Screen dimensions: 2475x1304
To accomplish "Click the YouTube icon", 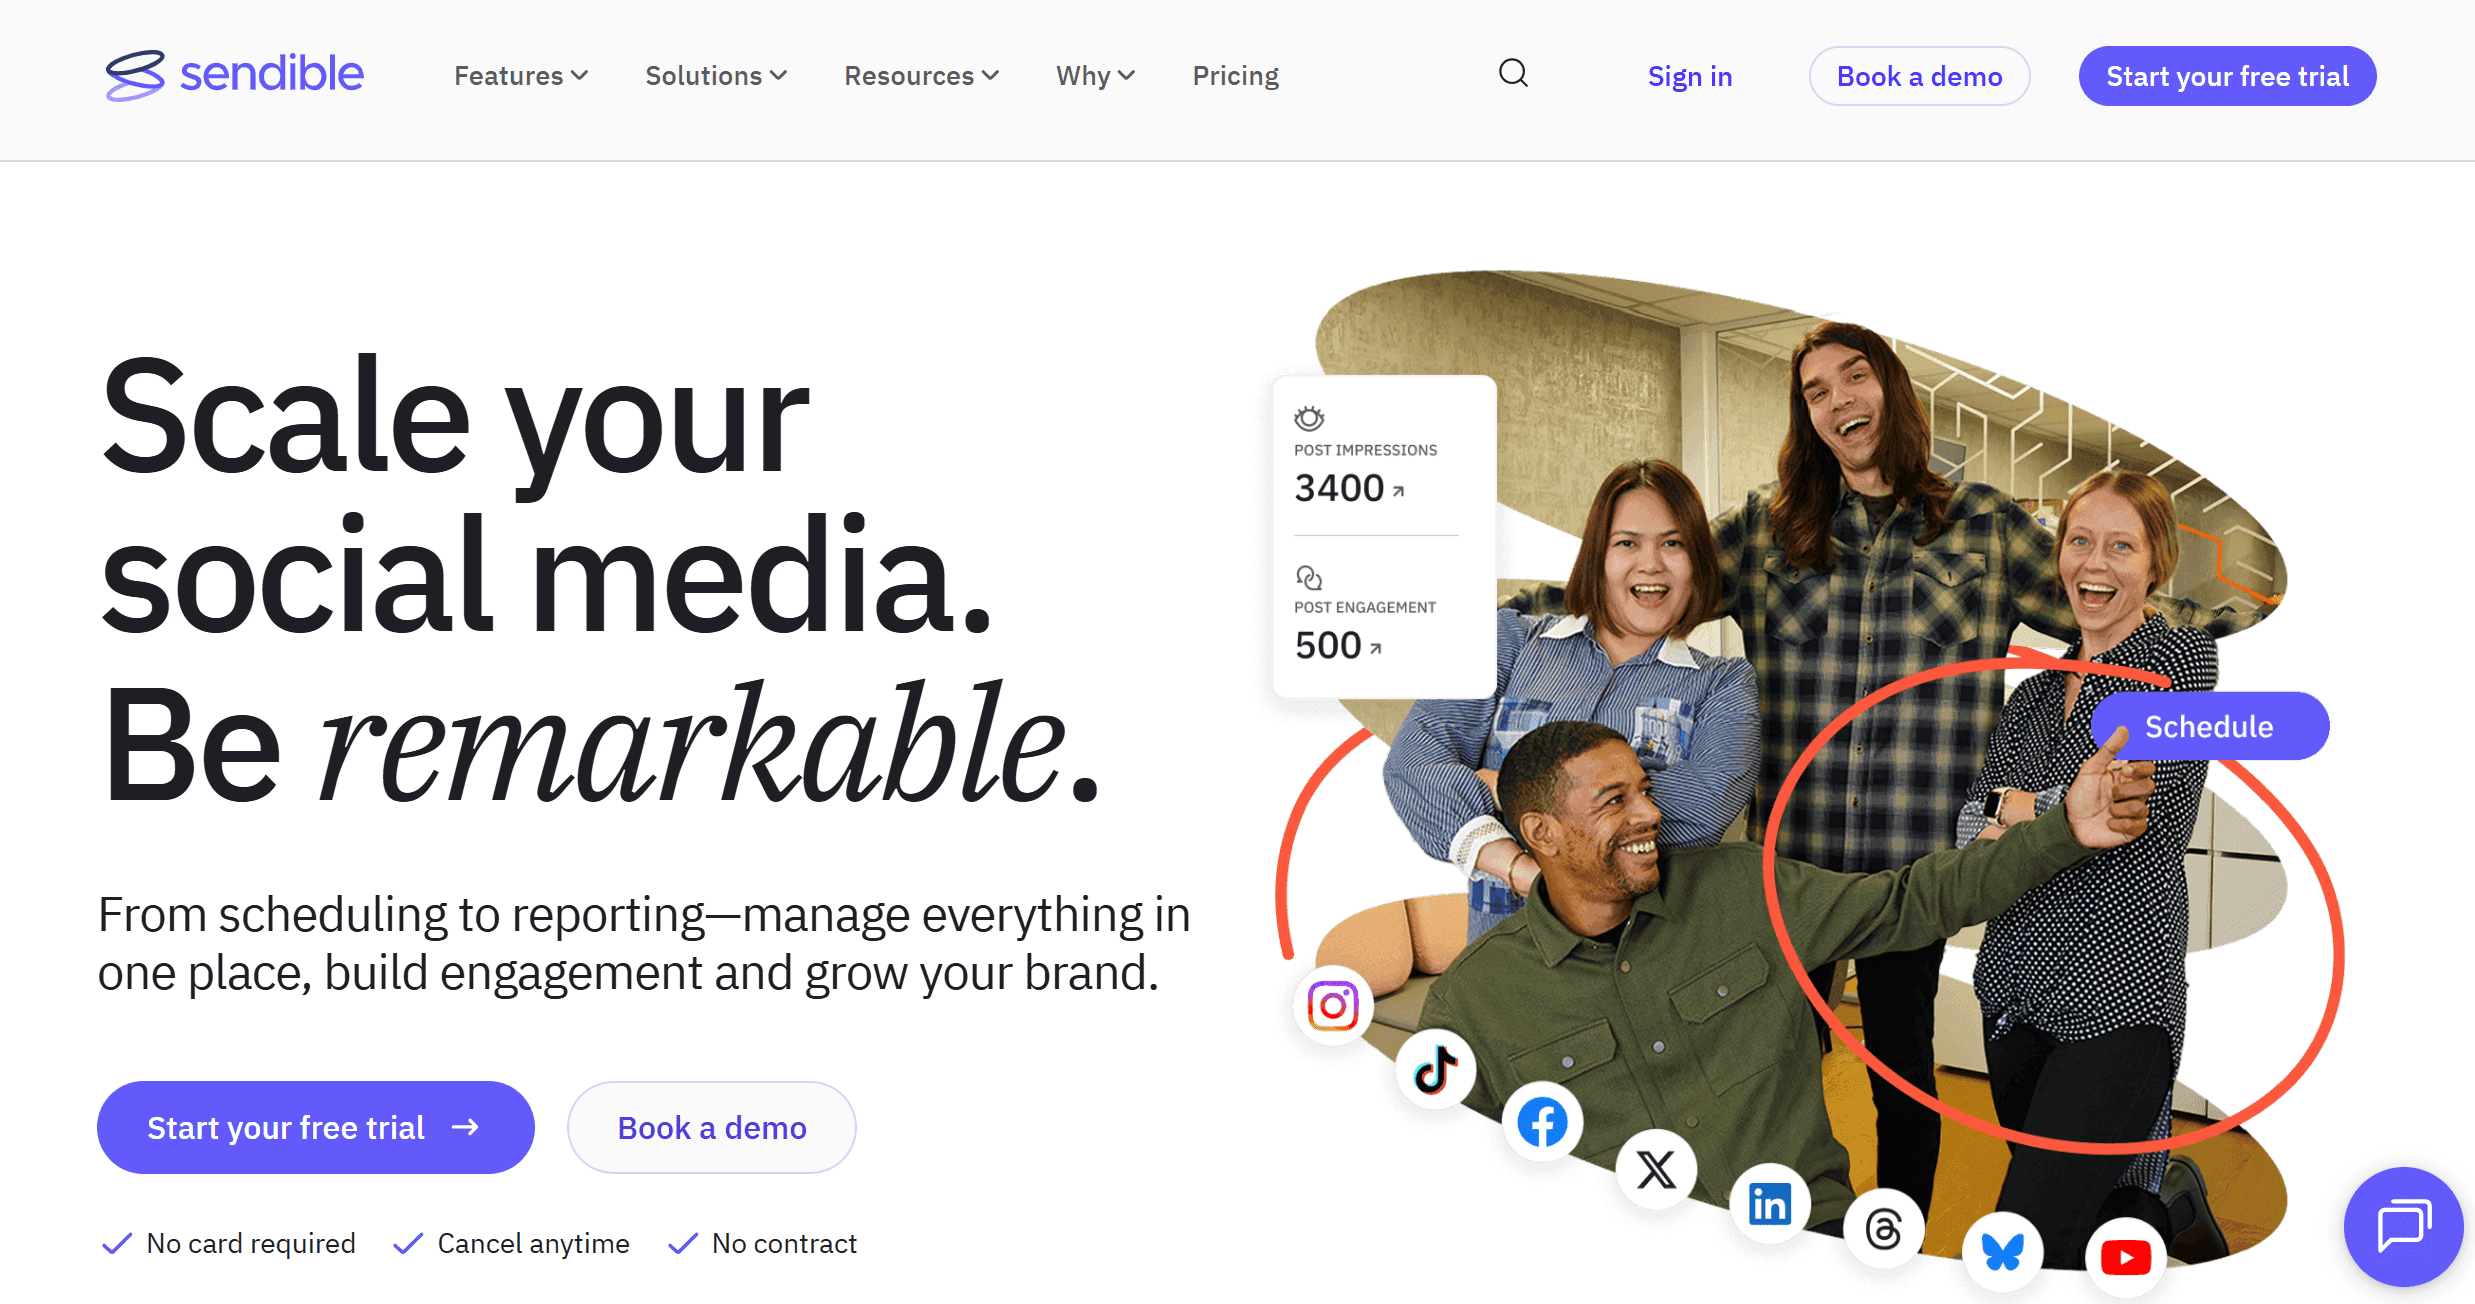I will pyautogui.click(x=2126, y=1257).
